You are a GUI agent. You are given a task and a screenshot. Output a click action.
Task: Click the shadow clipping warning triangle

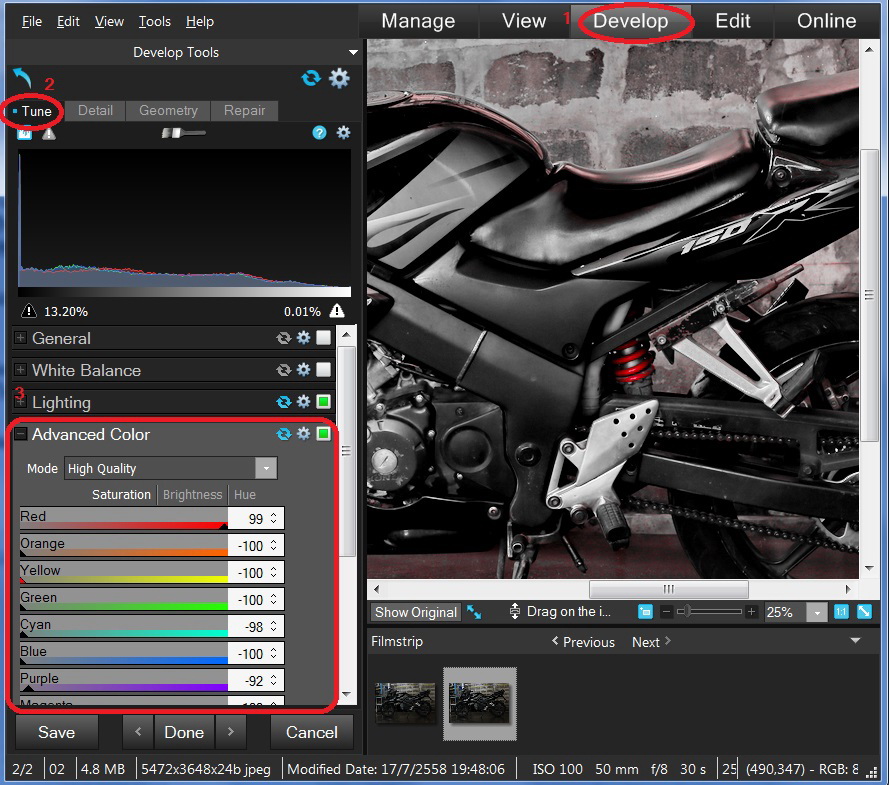click(x=27, y=311)
